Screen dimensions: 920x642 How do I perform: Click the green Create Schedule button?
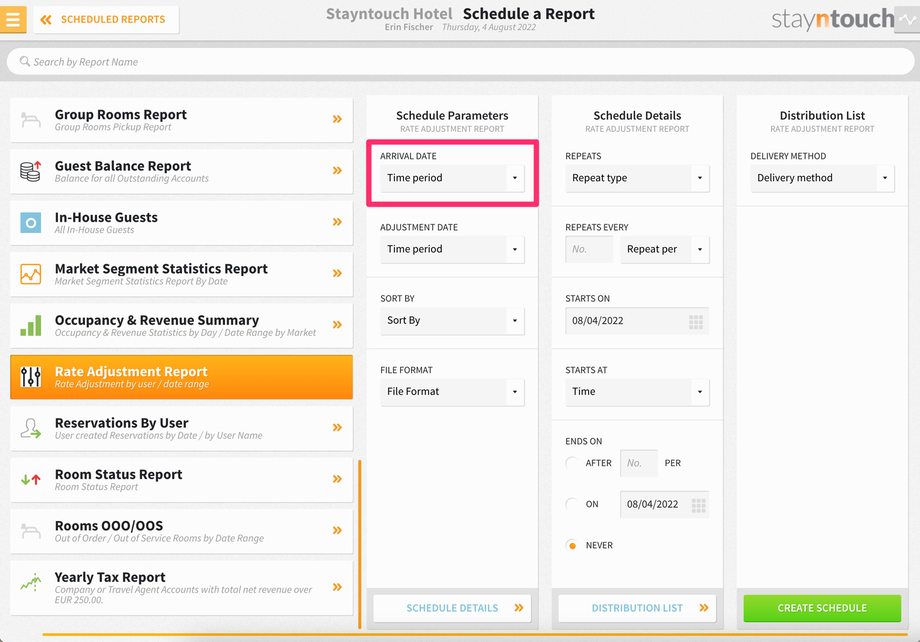point(822,608)
